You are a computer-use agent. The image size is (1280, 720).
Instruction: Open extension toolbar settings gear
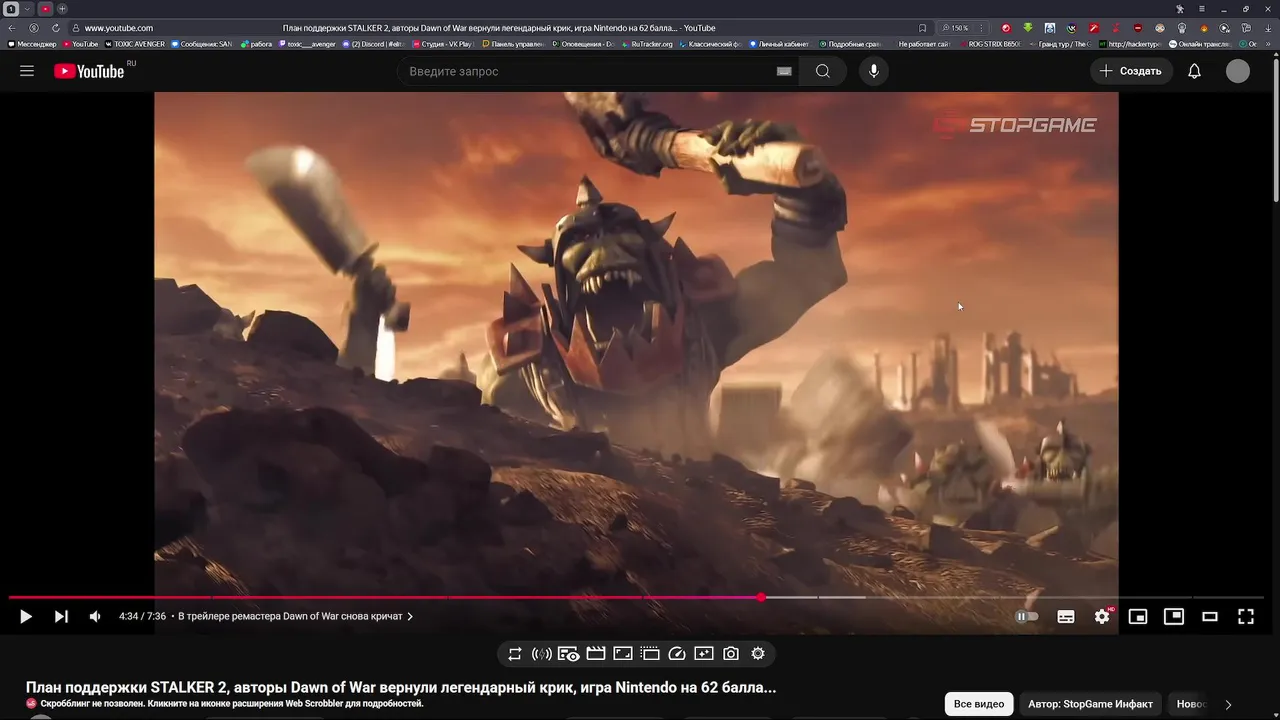click(758, 654)
